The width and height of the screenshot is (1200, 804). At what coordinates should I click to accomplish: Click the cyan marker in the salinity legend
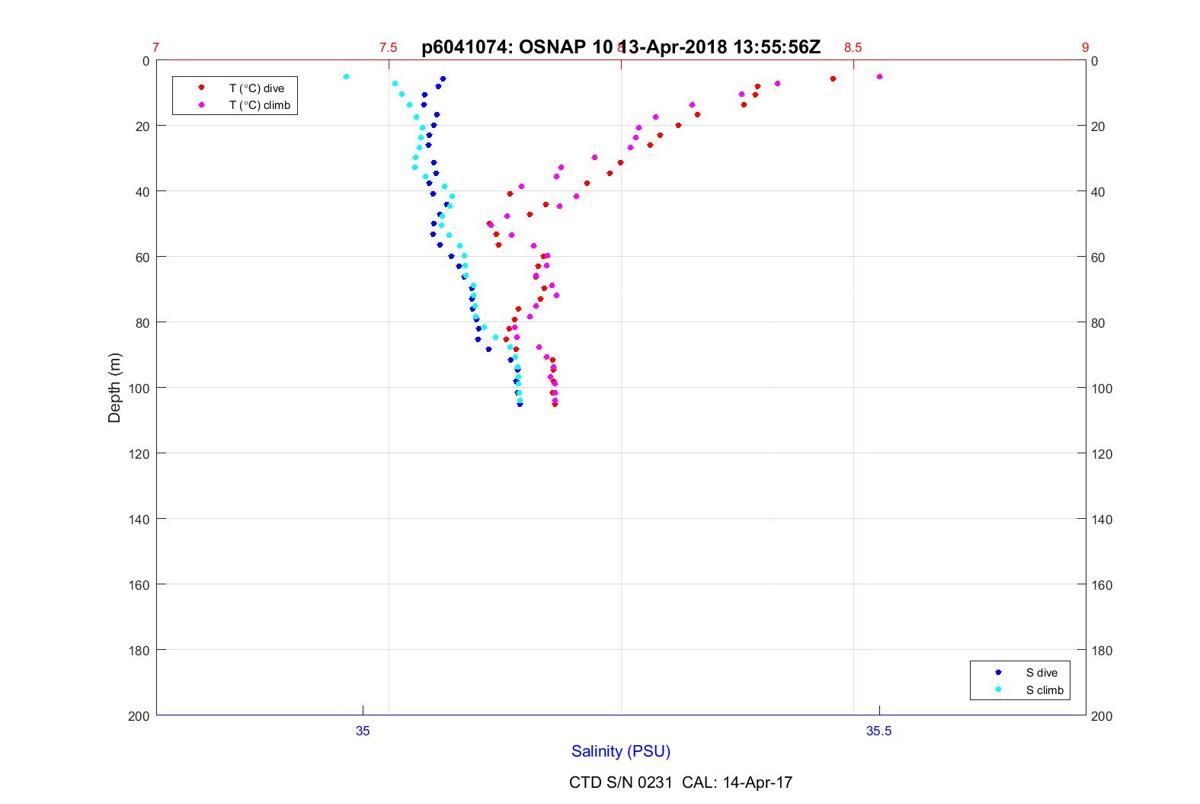(999, 690)
